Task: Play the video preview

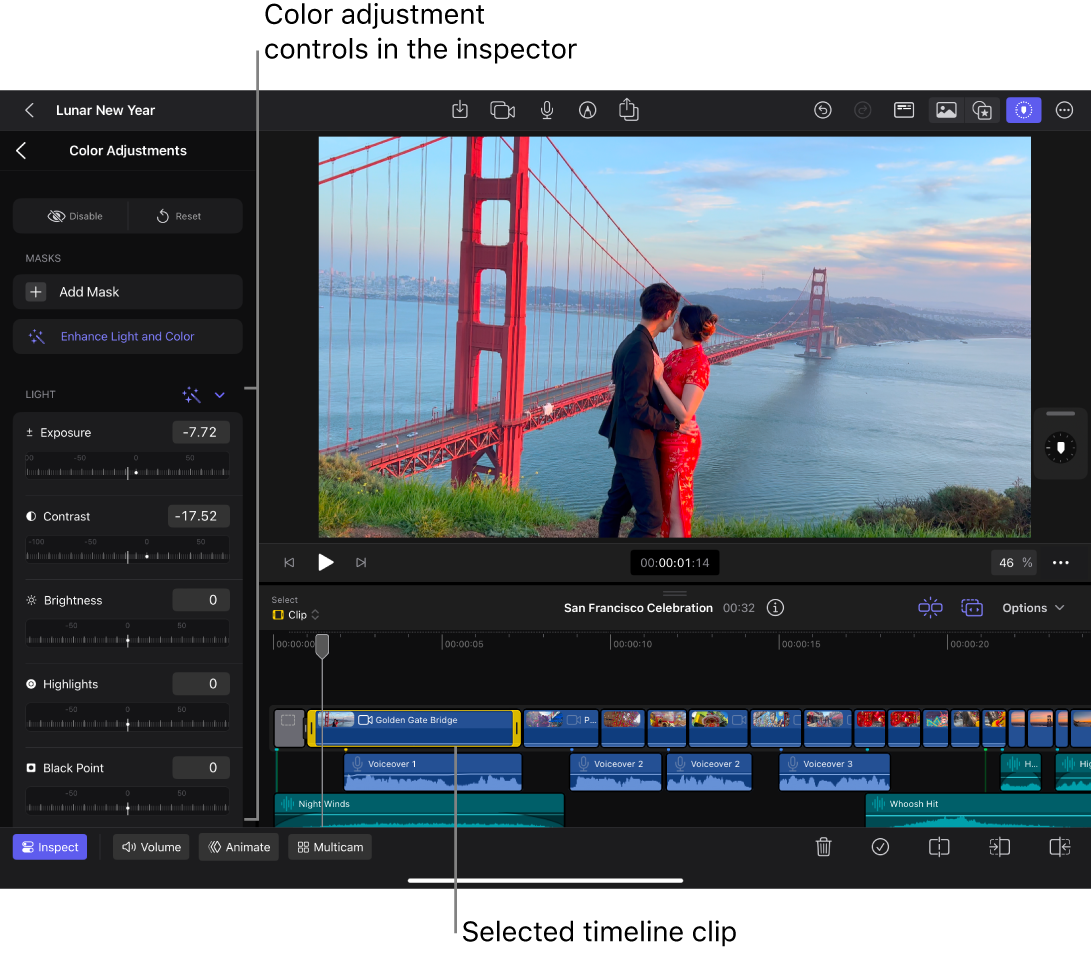Action: pos(325,562)
